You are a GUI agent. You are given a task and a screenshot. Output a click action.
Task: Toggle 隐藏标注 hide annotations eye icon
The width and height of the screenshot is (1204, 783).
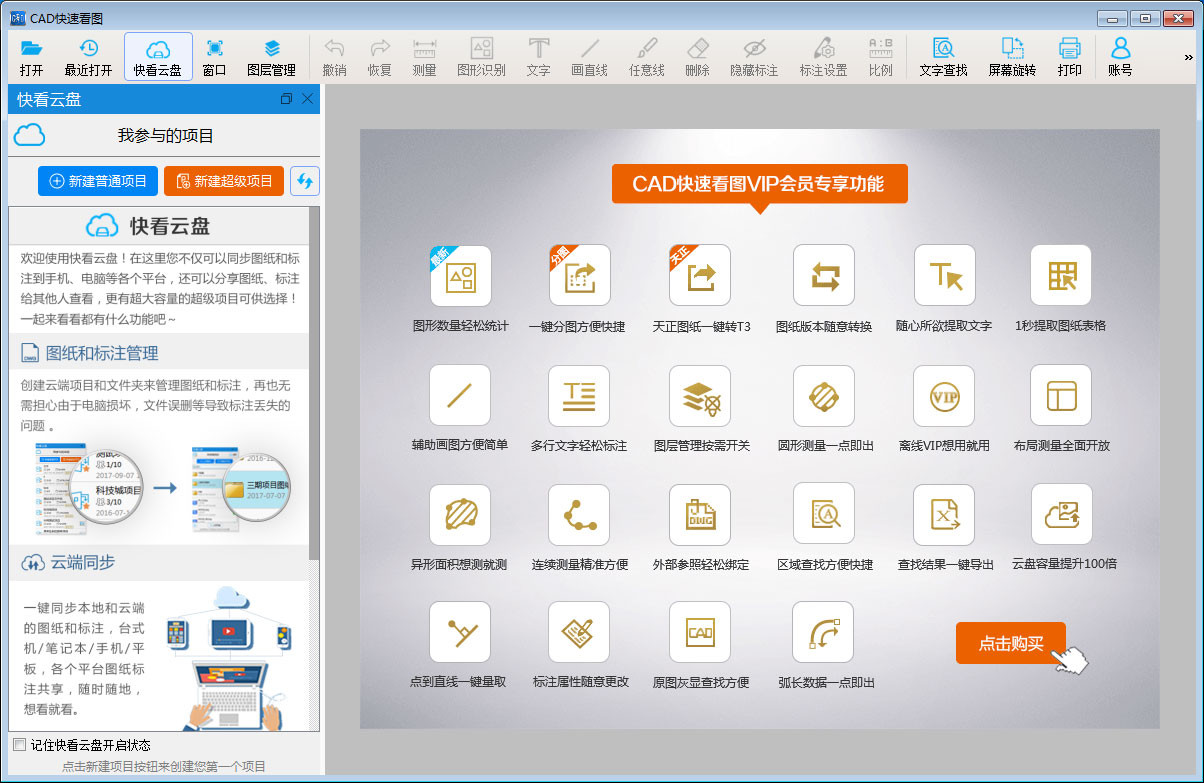click(x=754, y=57)
